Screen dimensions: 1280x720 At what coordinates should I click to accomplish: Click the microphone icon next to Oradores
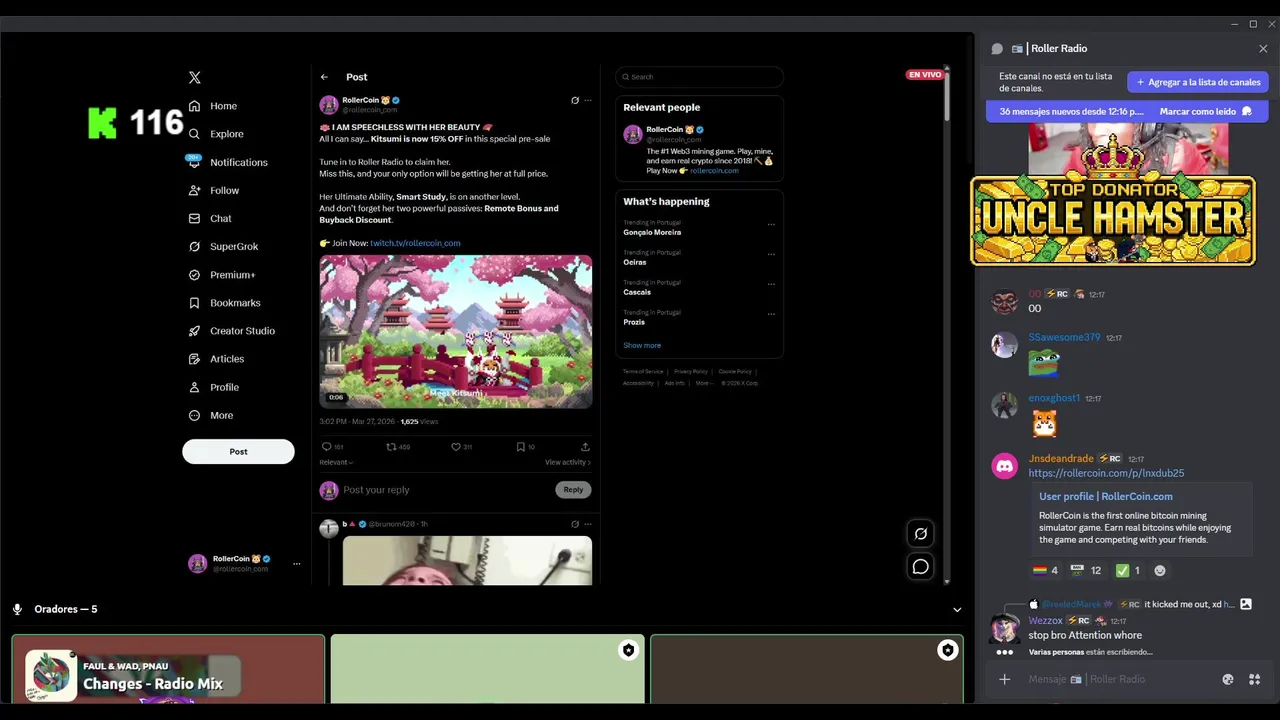(17, 609)
